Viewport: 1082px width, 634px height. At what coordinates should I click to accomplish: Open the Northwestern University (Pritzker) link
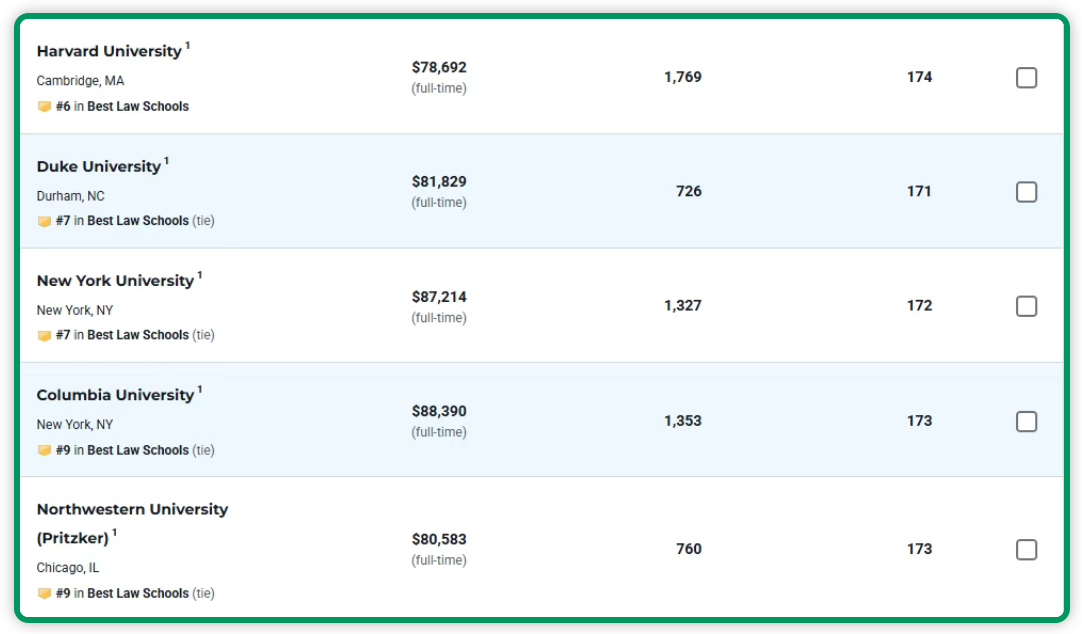(132, 510)
